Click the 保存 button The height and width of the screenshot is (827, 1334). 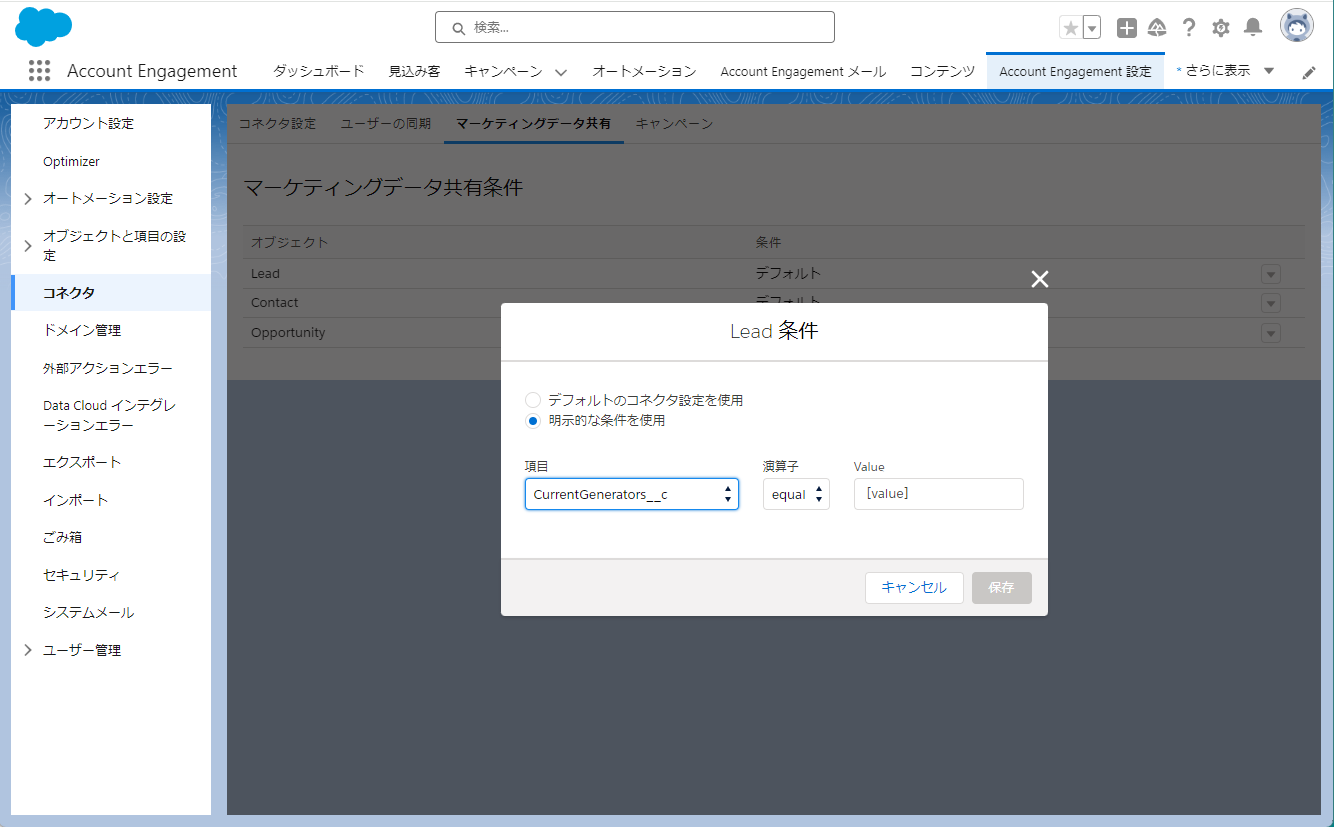[x=1002, y=588]
